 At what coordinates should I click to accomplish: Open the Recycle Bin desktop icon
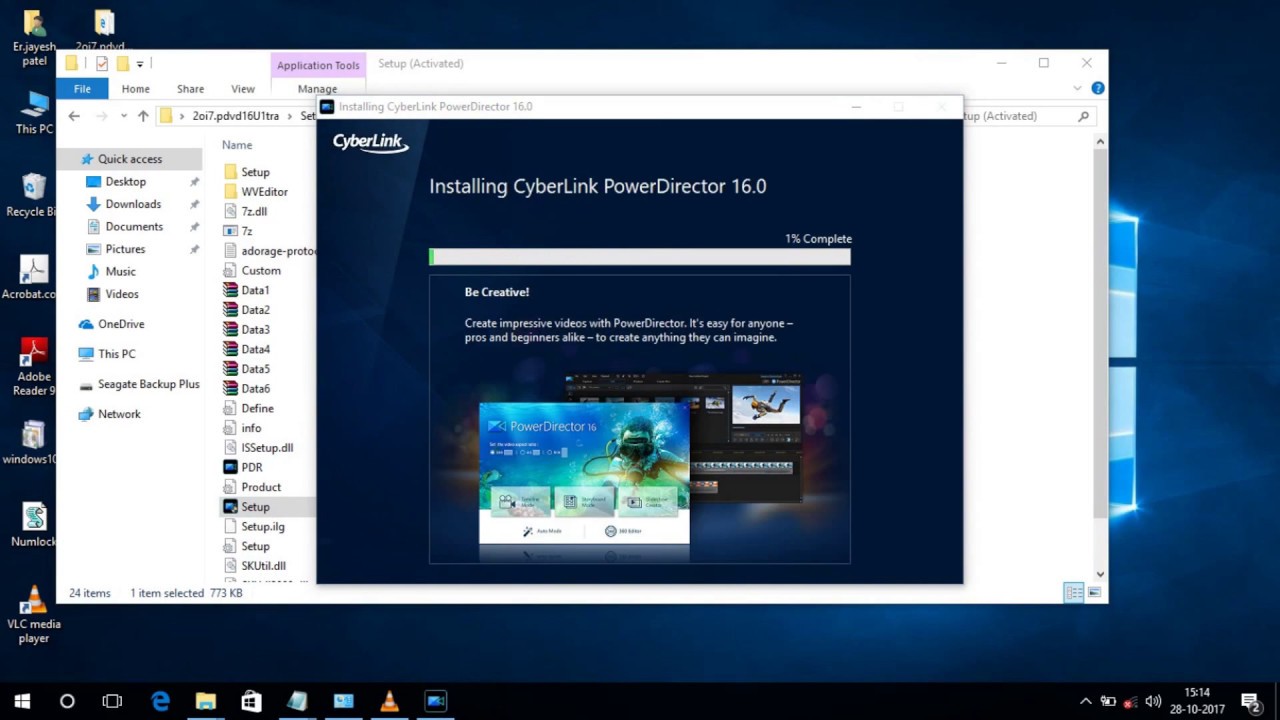(x=34, y=195)
